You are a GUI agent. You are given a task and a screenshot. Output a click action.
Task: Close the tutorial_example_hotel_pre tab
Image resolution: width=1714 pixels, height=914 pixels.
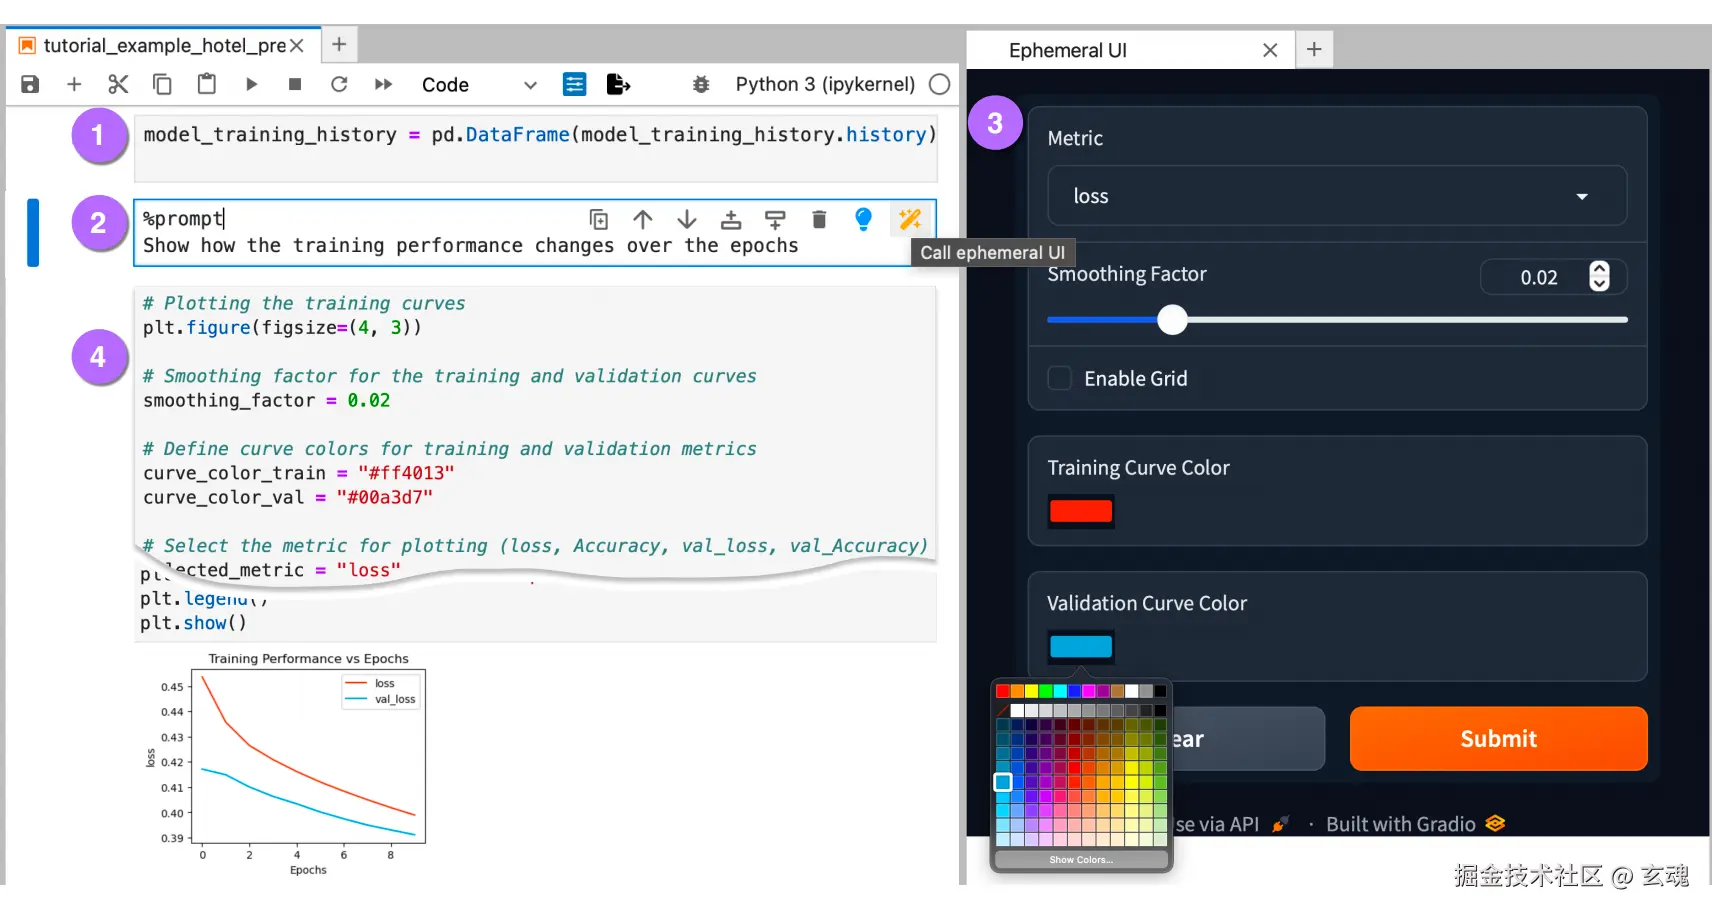coord(297,46)
